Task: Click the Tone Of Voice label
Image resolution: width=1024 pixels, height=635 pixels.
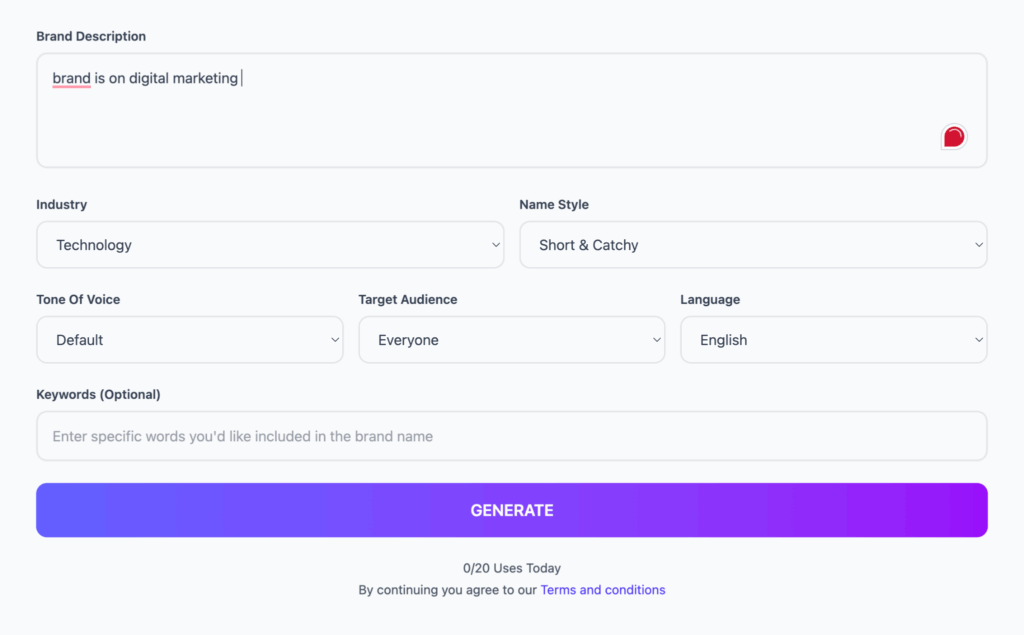Action: [x=78, y=299]
